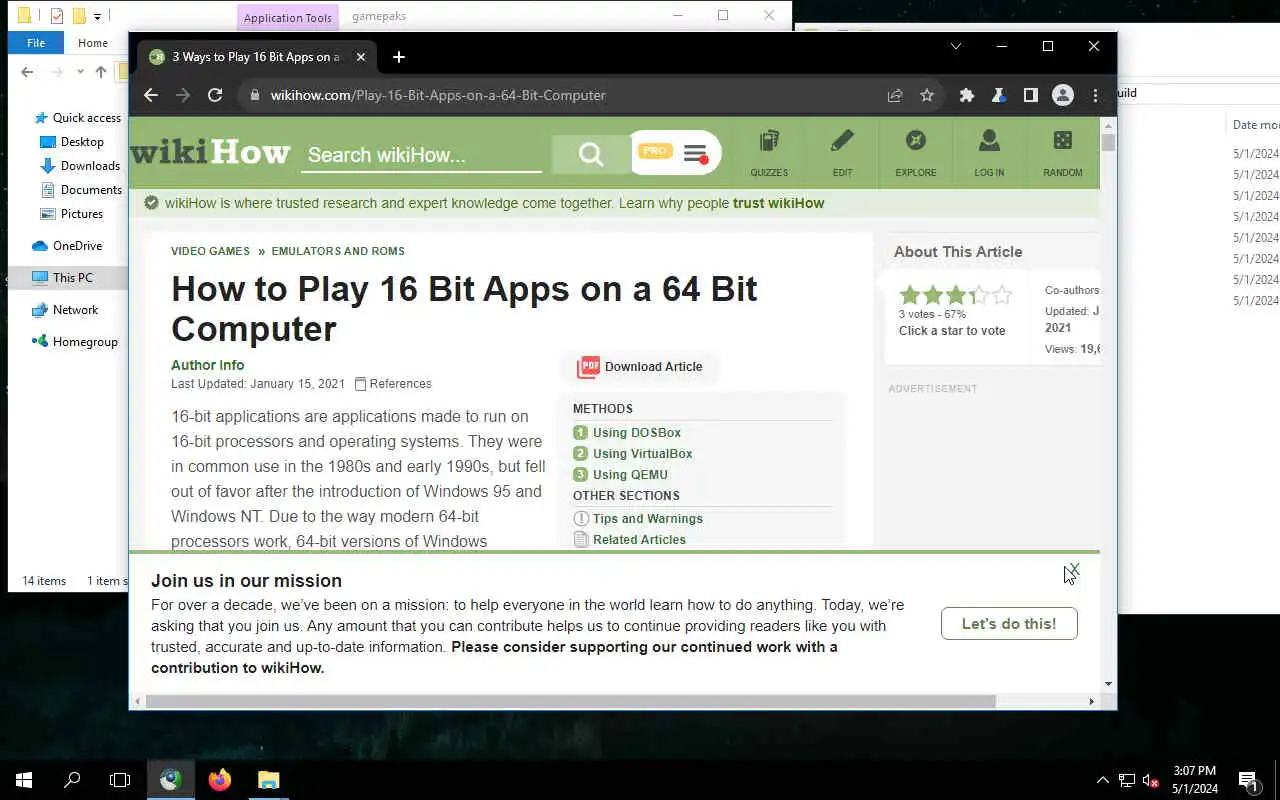Click the Chrome tab search chevron
The width and height of the screenshot is (1280, 800).
click(x=955, y=46)
